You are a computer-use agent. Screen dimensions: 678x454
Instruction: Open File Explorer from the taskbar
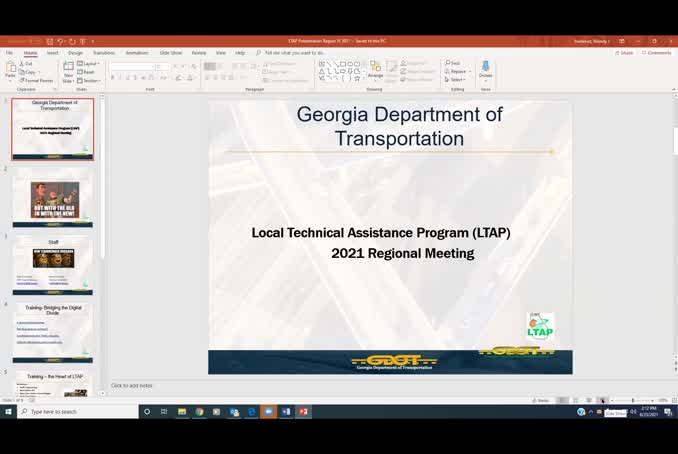pos(182,412)
